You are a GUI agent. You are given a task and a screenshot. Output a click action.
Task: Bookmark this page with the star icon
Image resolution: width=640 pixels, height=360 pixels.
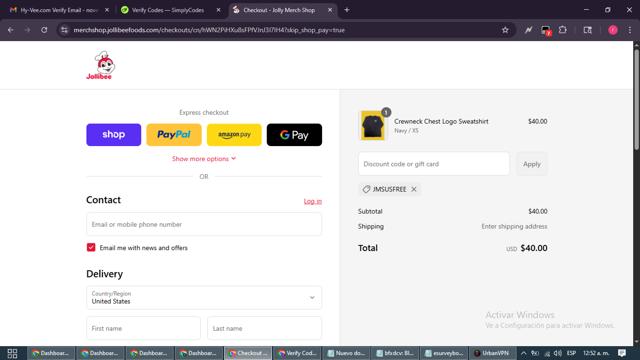point(505,30)
